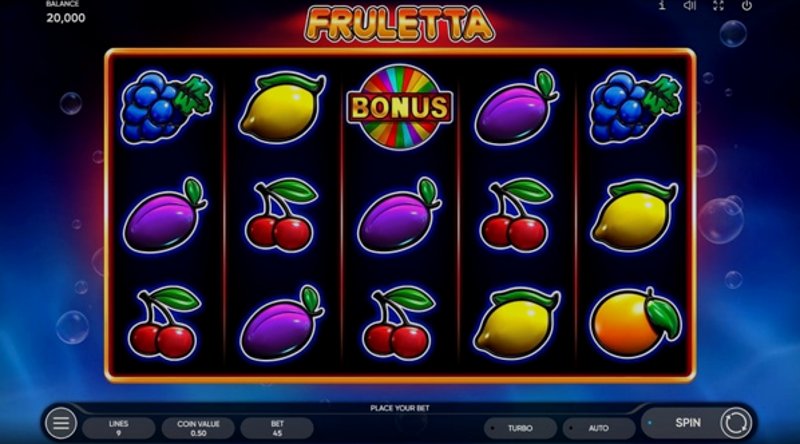Screen dimensions: 800x444
Task: Toggle Auto spin mode
Action: point(599,428)
